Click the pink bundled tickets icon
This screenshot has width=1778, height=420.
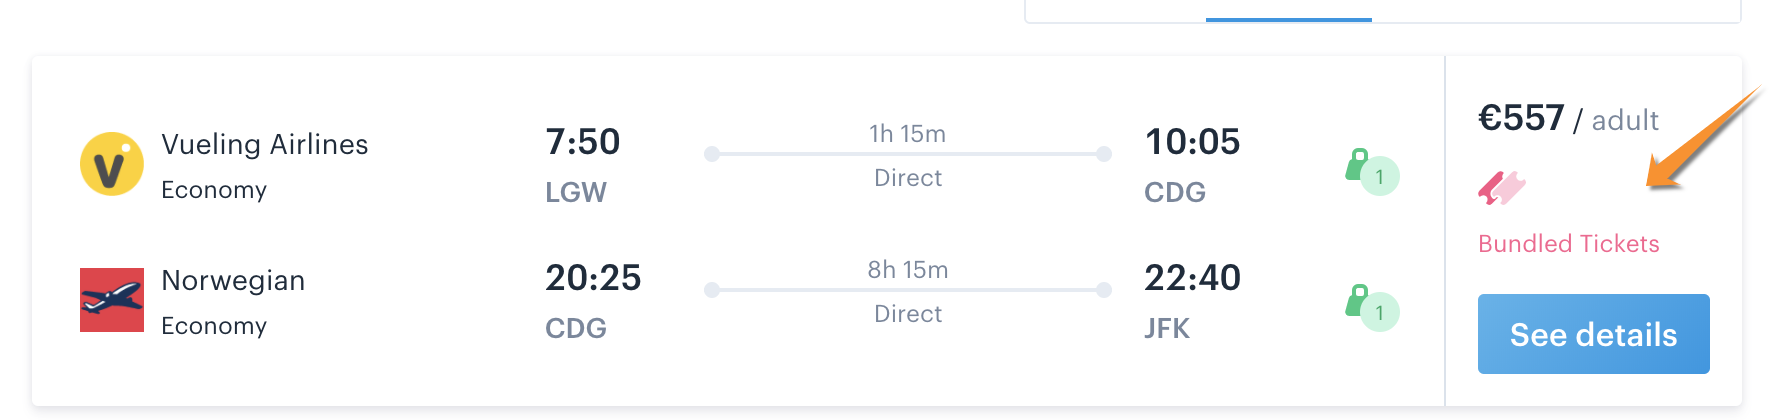point(1501,187)
